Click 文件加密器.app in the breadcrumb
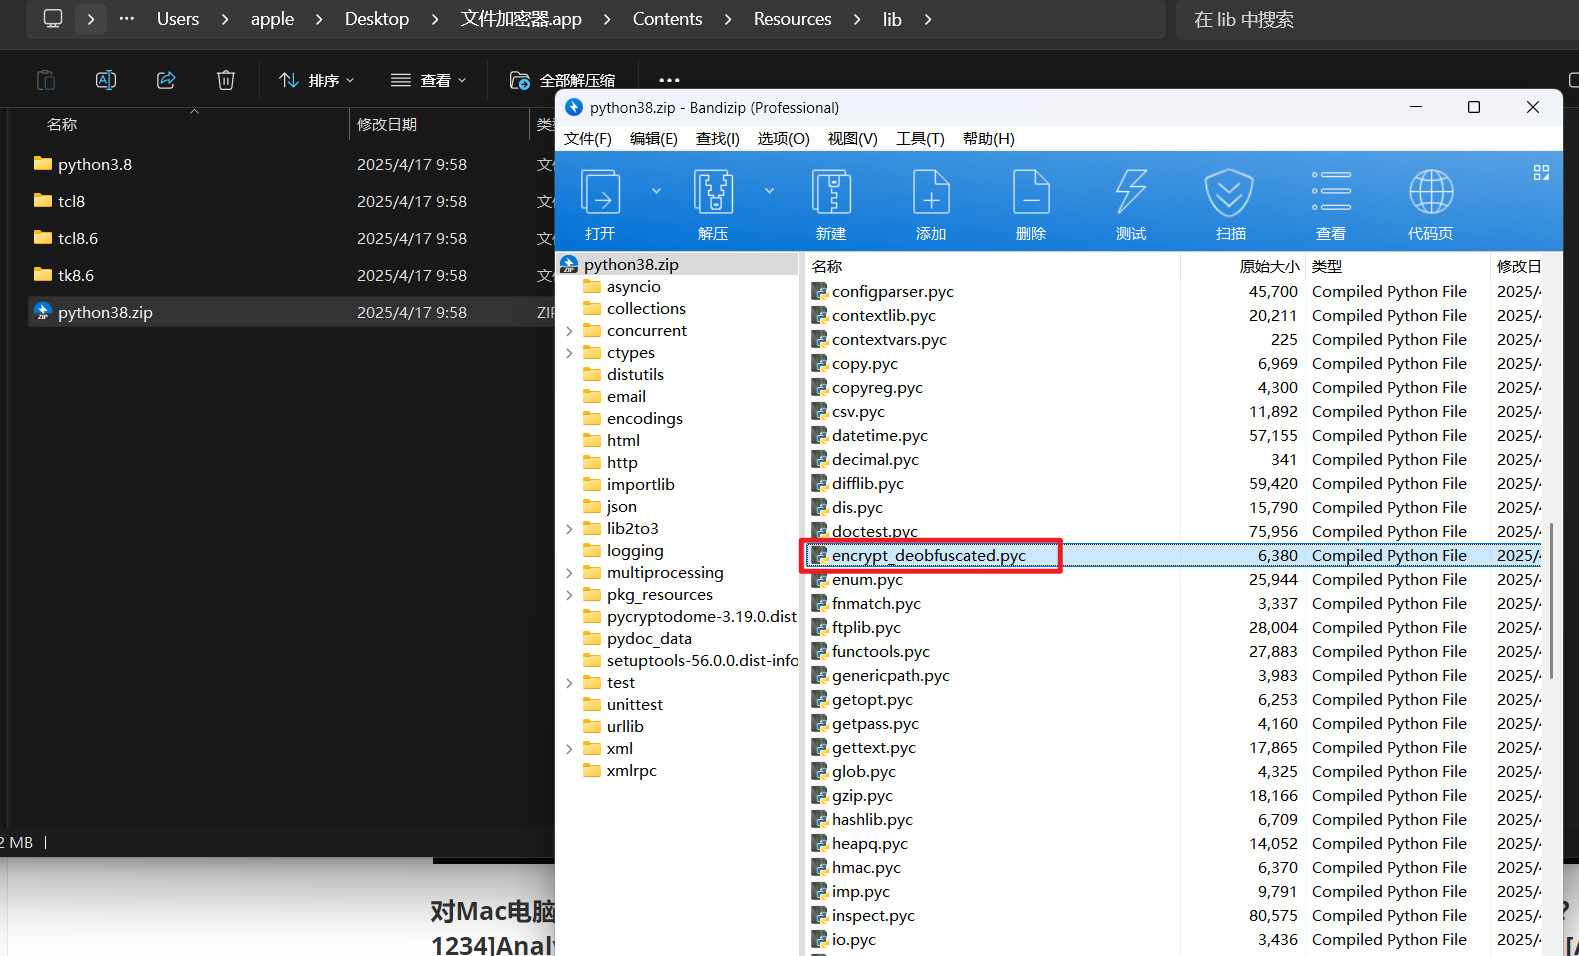 [521, 19]
